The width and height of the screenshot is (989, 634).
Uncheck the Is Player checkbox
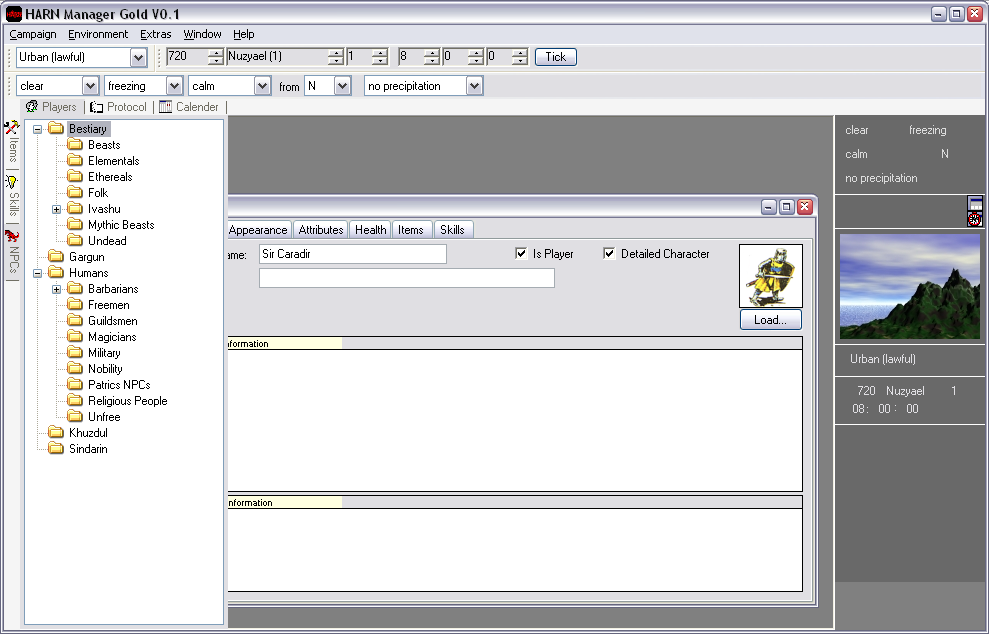coord(521,254)
